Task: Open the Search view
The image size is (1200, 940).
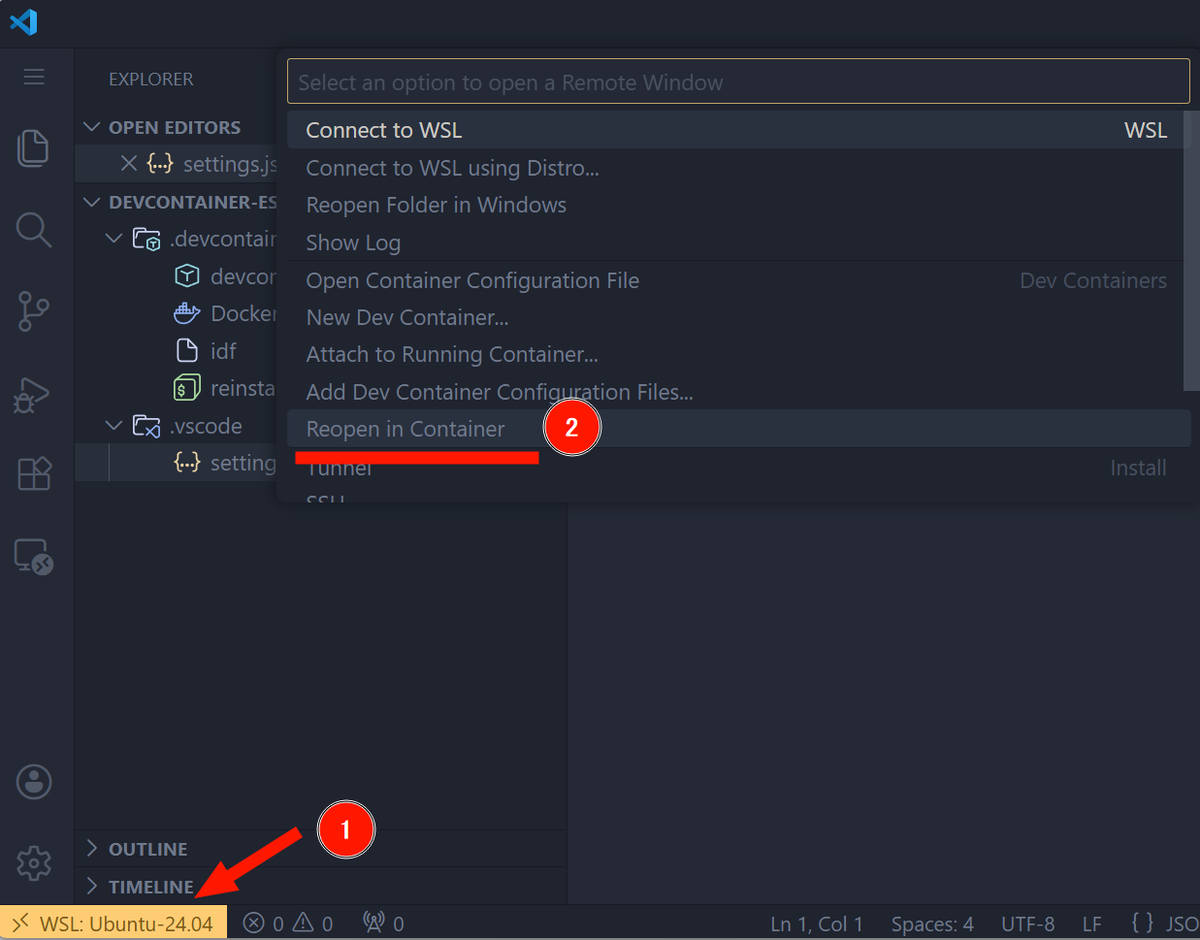Action: coord(34,230)
